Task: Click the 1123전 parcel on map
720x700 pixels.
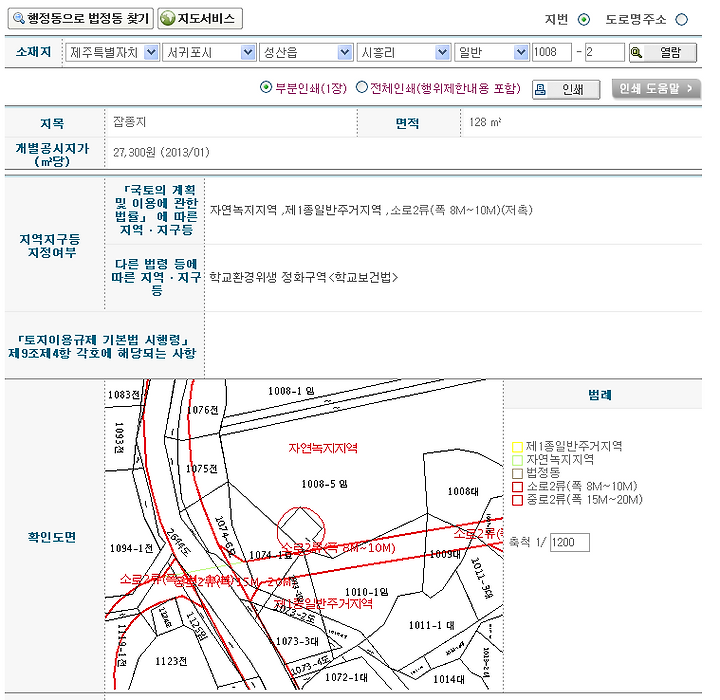Action: (x=171, y=661)
